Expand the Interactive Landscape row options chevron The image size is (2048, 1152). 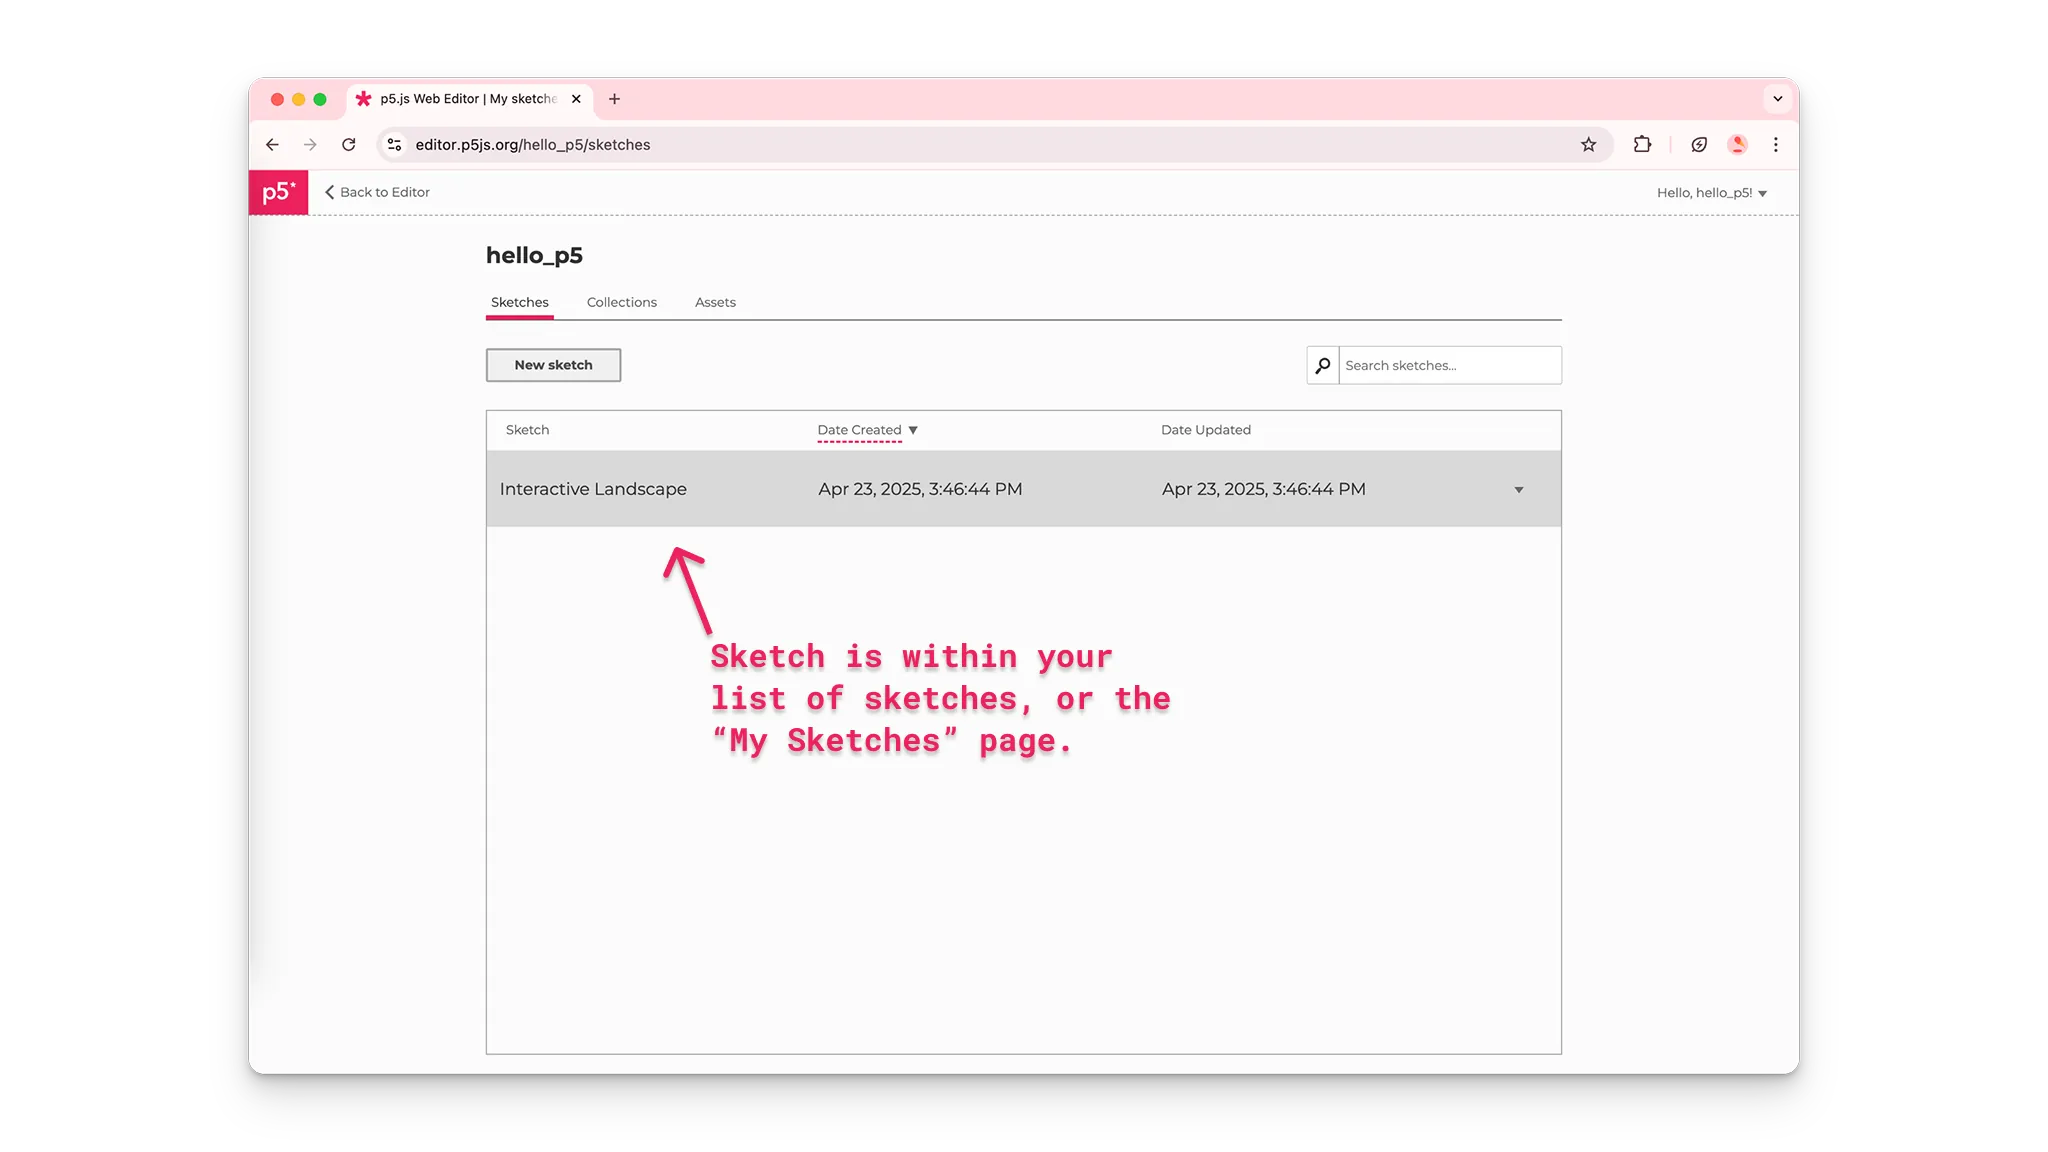1519,489
